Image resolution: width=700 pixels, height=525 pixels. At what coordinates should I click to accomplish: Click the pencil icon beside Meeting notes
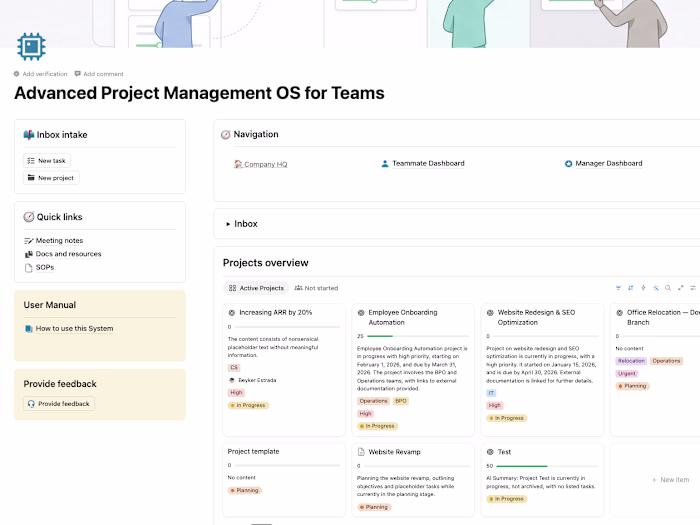point(29,241)
